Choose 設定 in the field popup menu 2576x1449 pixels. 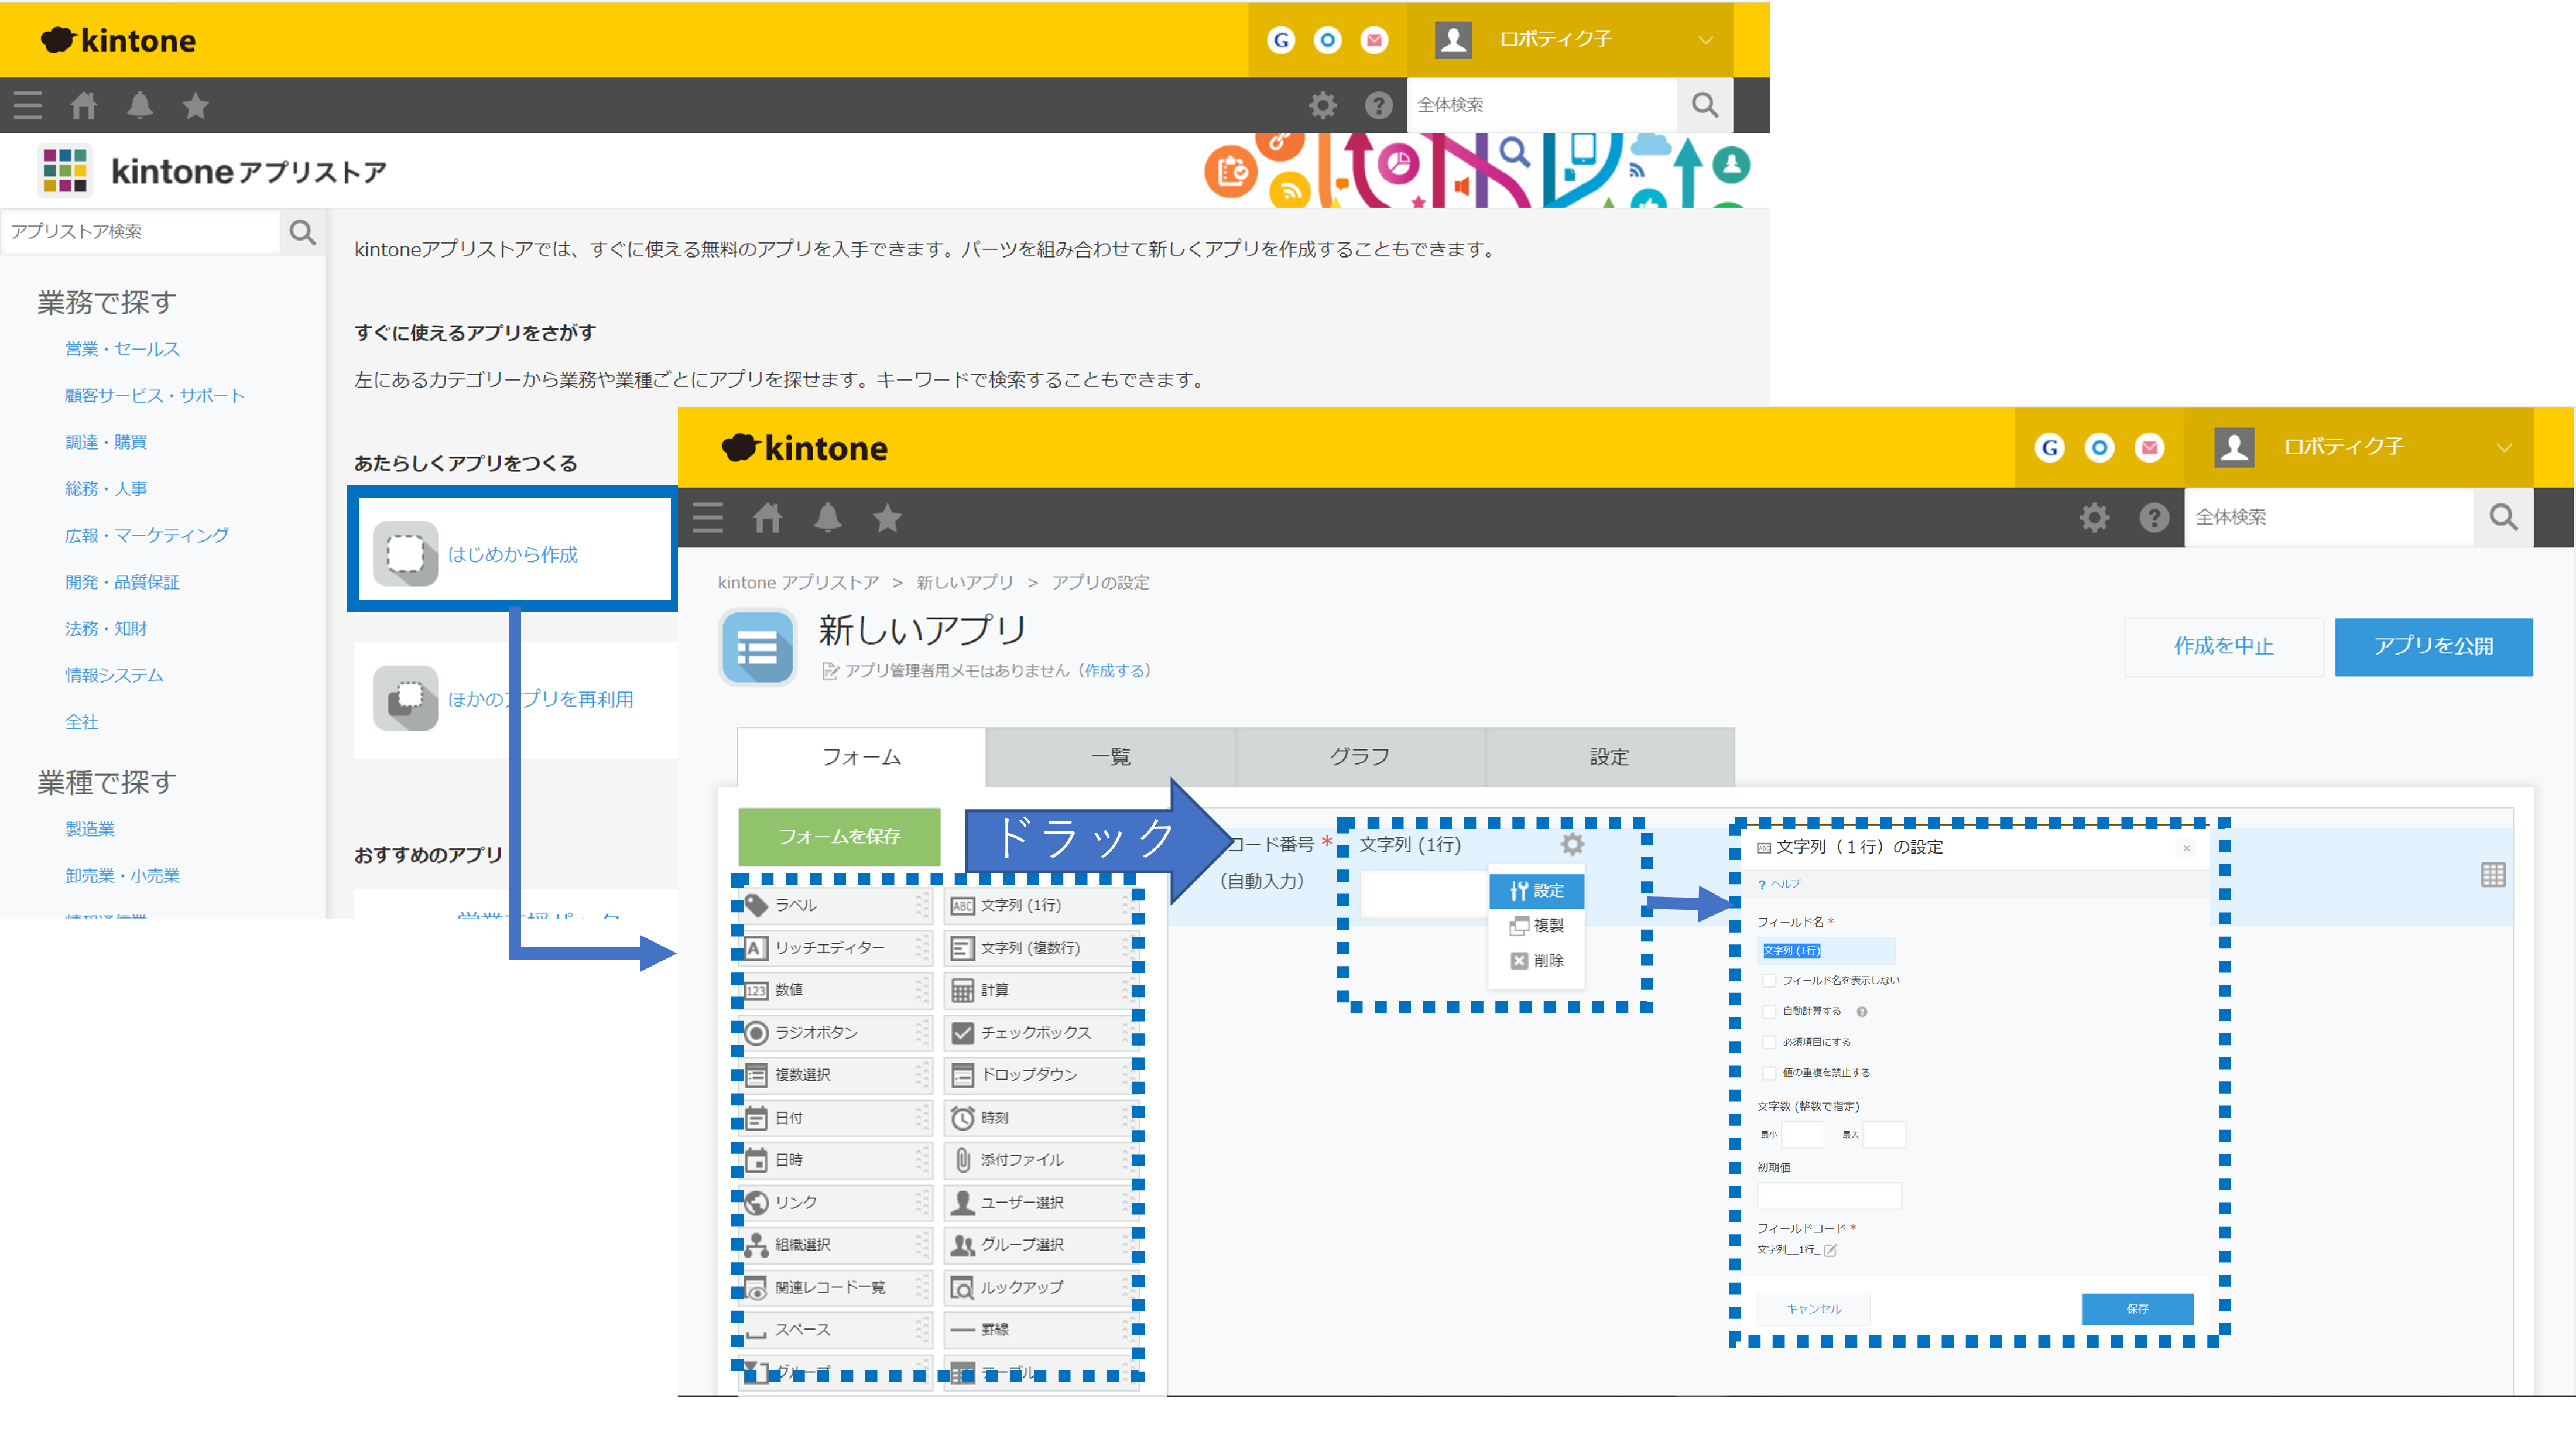[x=1536, y=891]
